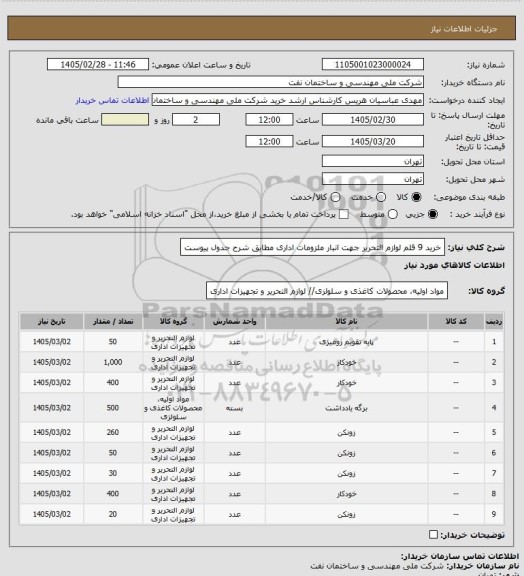Click the delivery province field تهران
The image size is (524, 576).
tap(373, 161)
